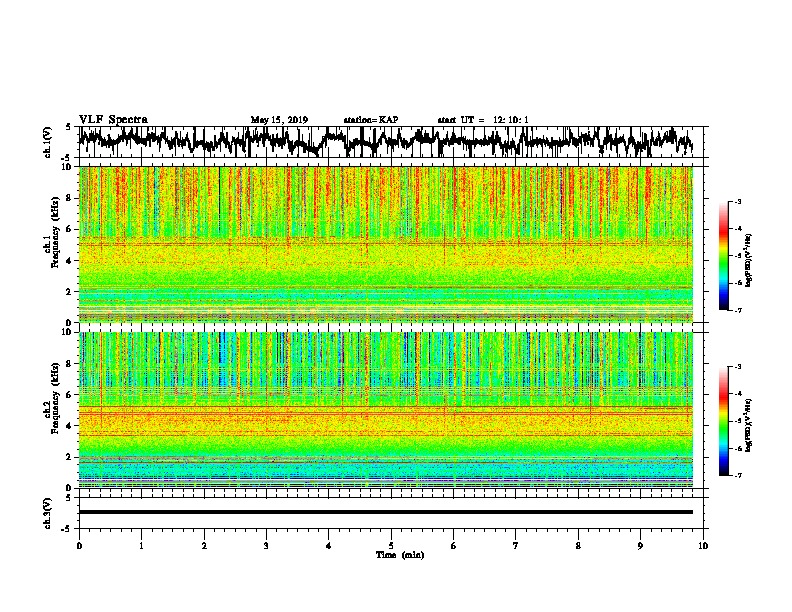Click the ch.2 color scale legend title

749,424
